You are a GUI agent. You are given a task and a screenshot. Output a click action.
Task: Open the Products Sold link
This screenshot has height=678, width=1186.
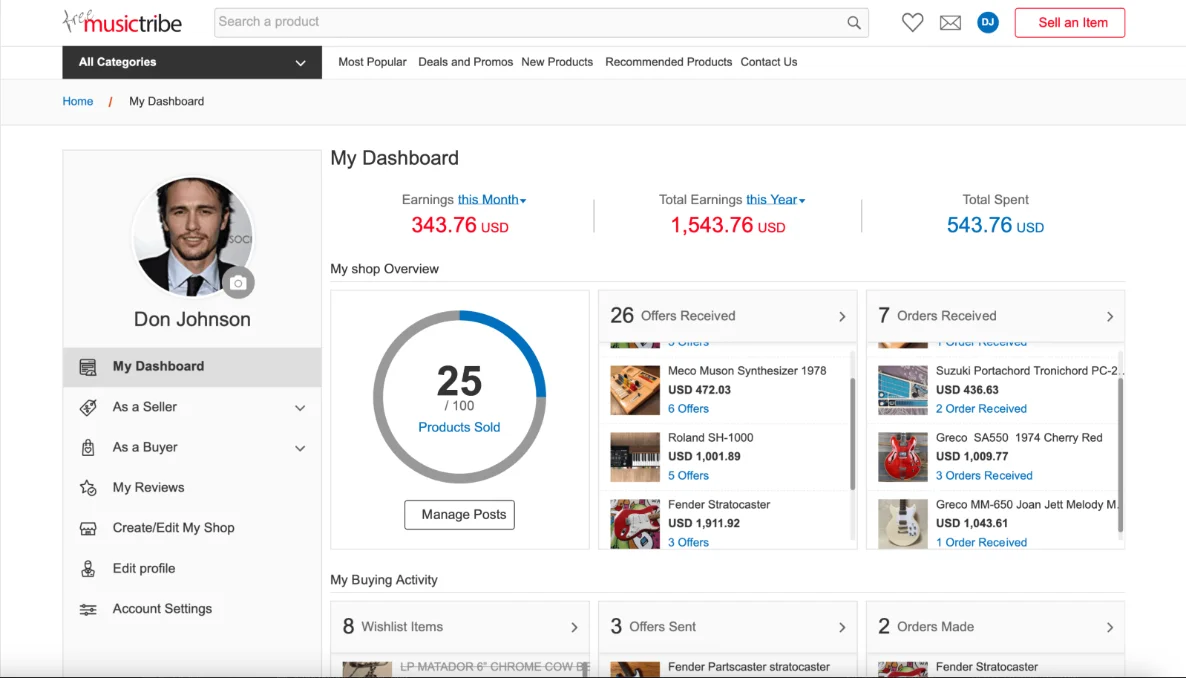459,428
